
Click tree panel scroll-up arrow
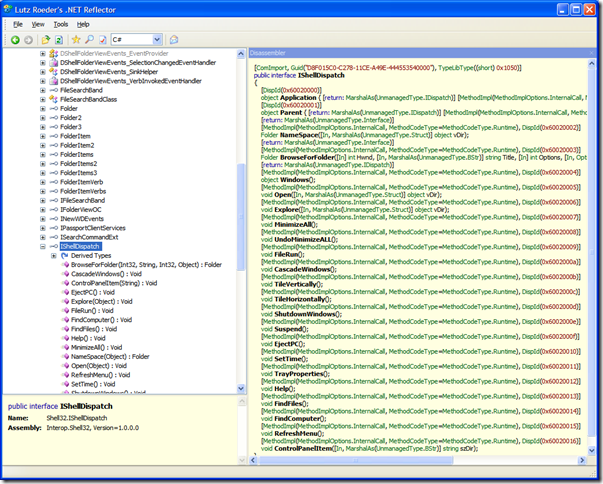click(x=241, y=53)
